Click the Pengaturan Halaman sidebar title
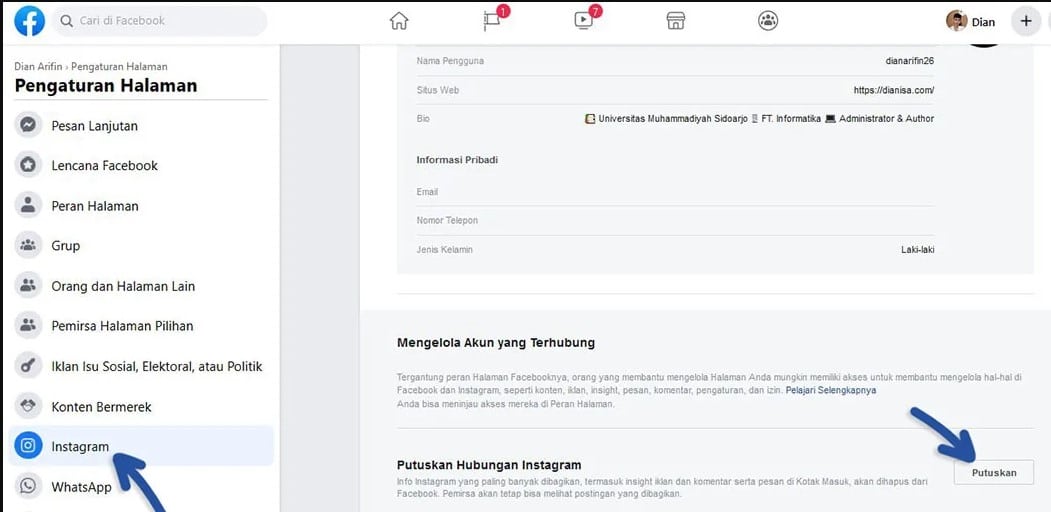 click(x=106, y=86)
